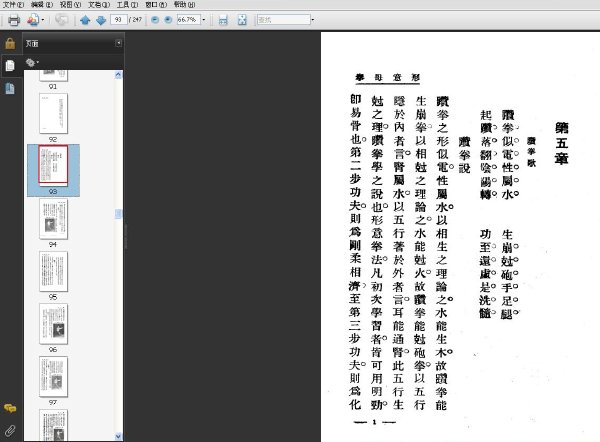Open the Attachments paperclip icon

pos(10,431)
